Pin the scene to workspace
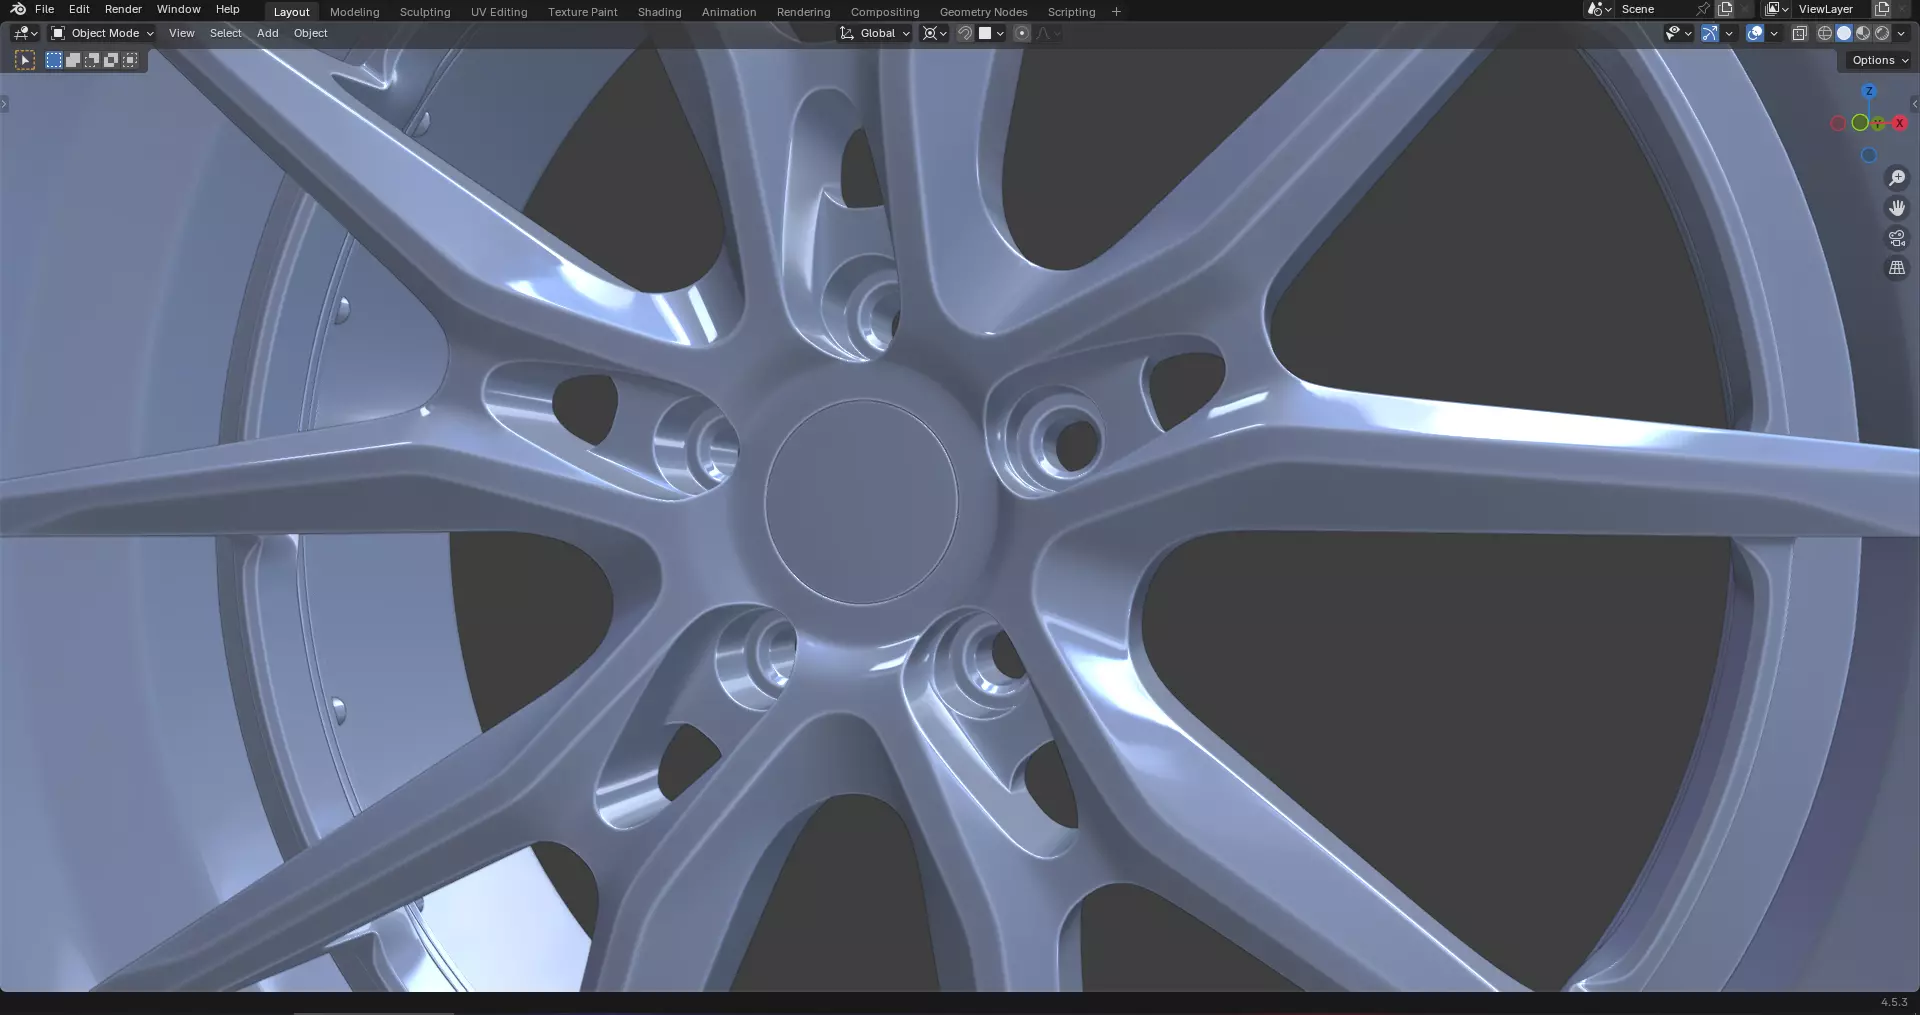Image resolution: width=1920 pixels, height=1015 pixels. pos(1703,9)
